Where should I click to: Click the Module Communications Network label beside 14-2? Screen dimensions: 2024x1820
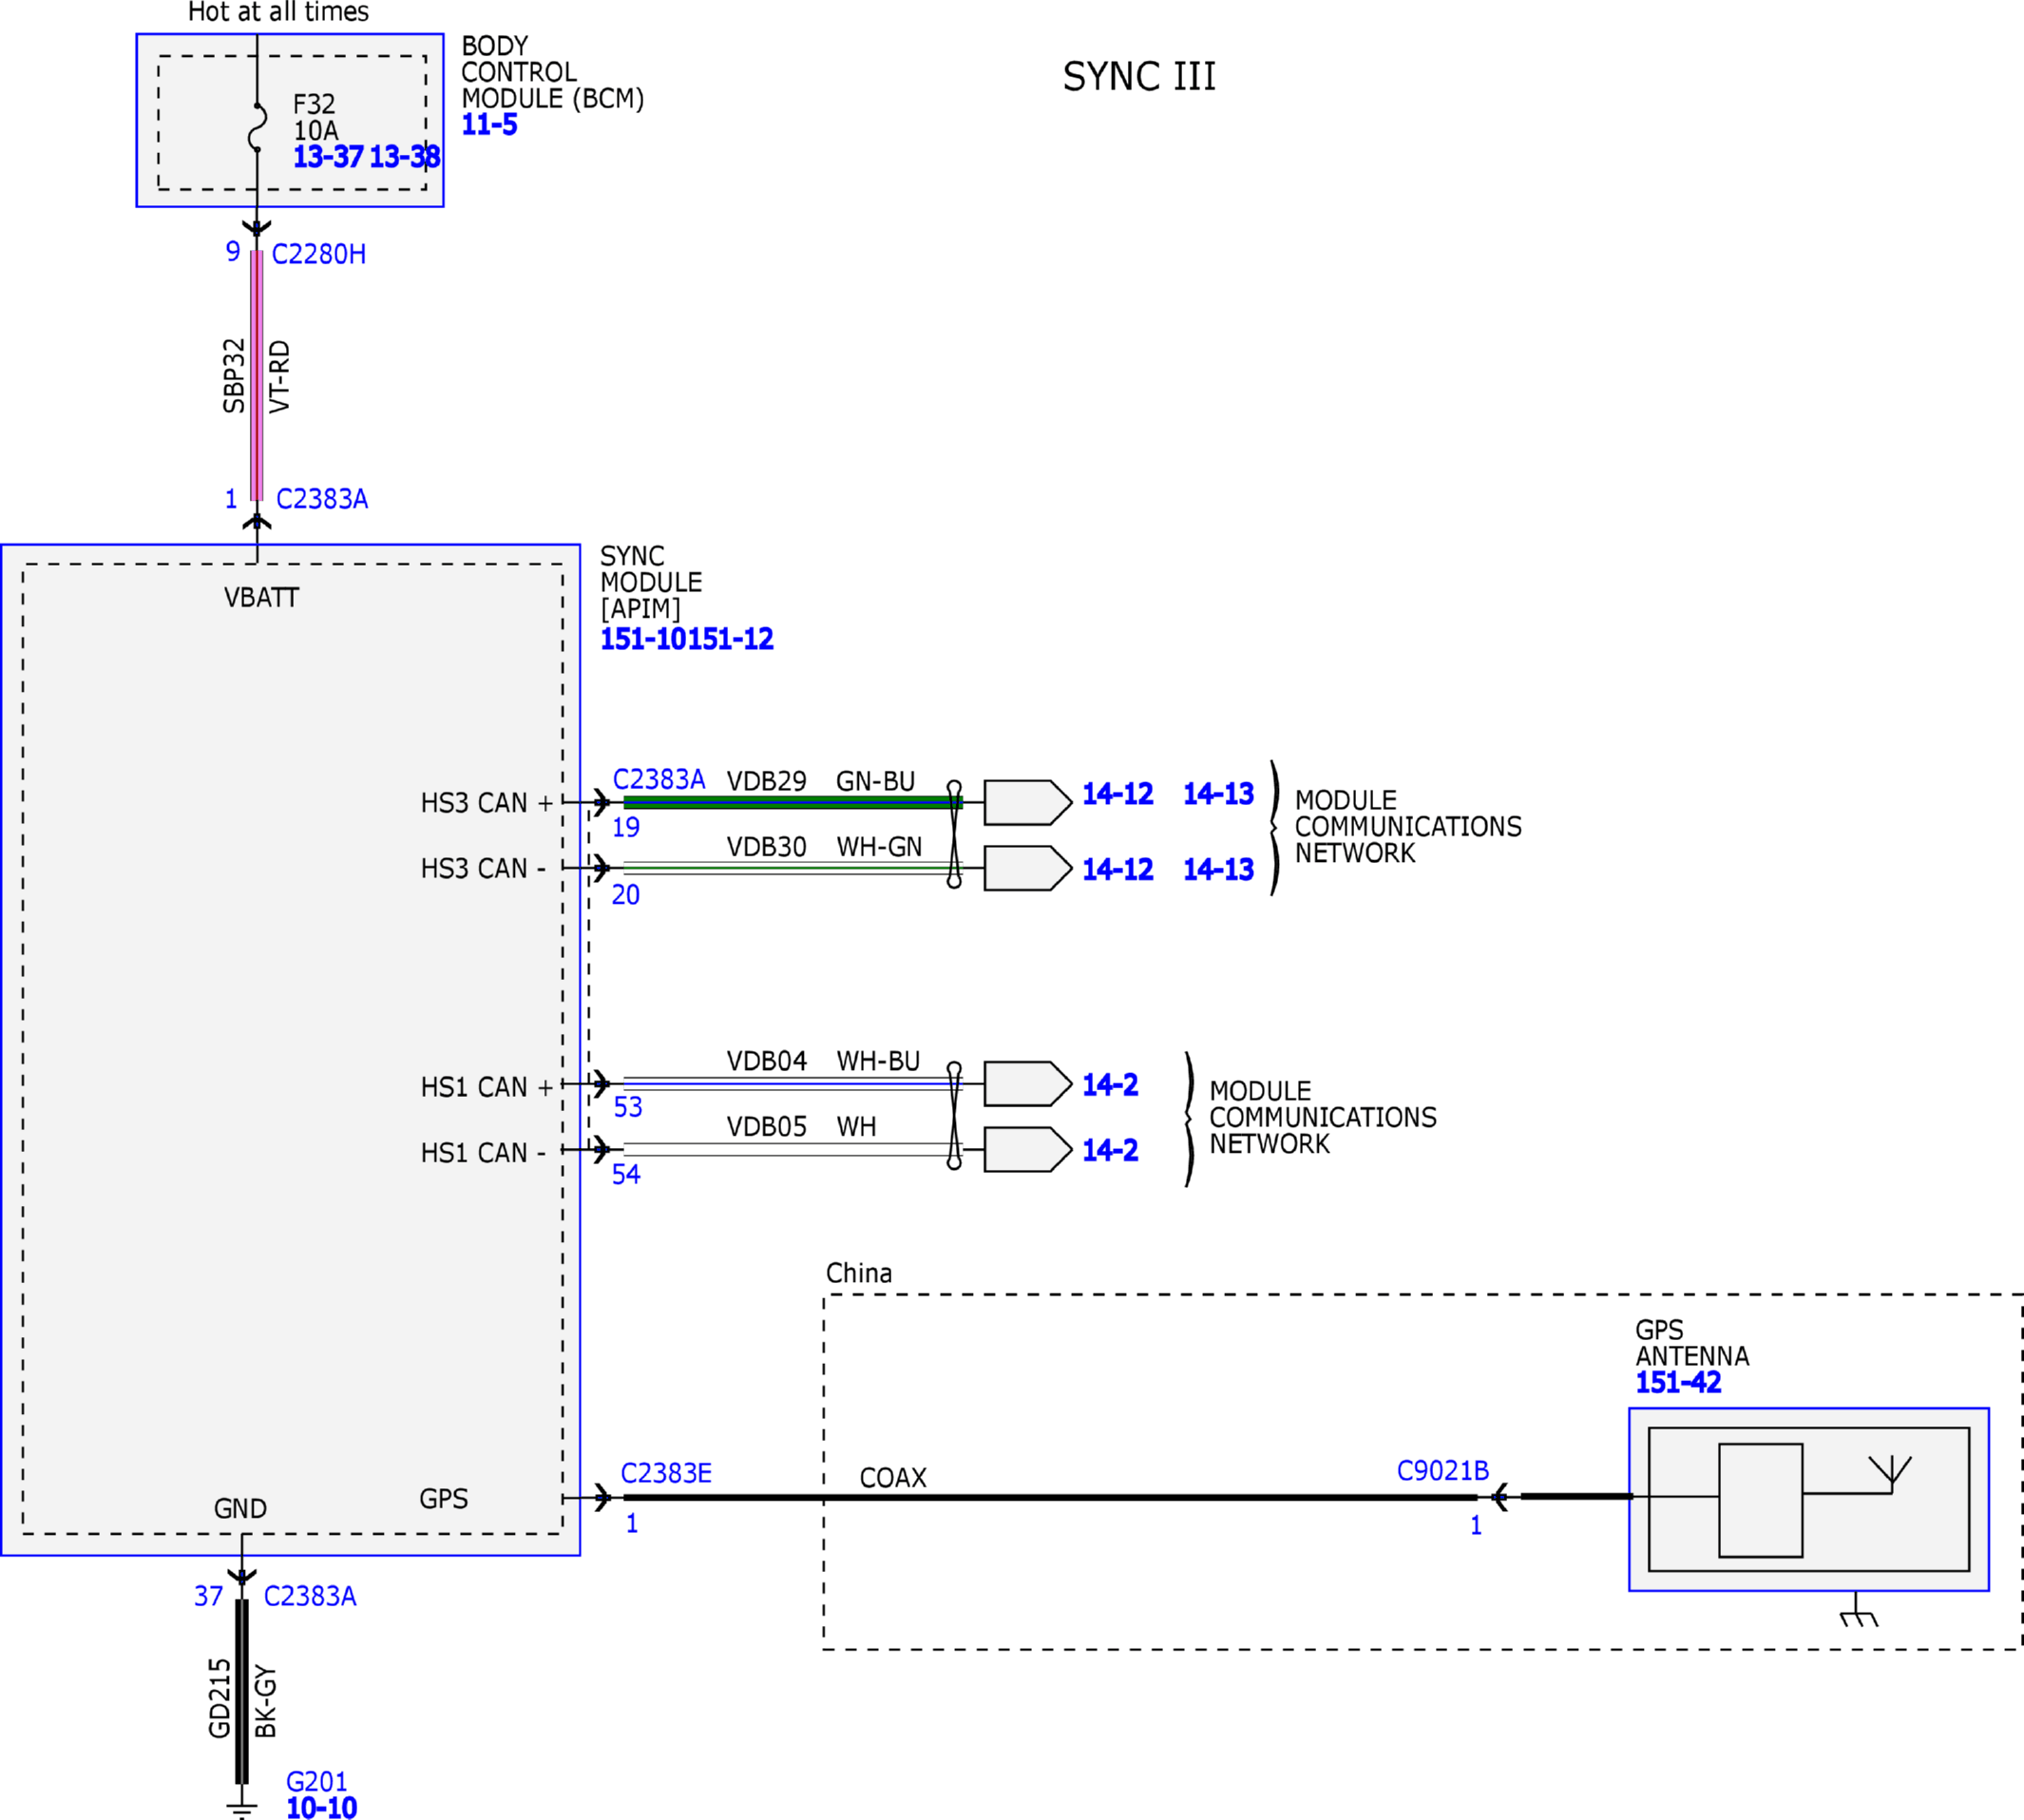pyautogui.click(x=1323, y=1118)
